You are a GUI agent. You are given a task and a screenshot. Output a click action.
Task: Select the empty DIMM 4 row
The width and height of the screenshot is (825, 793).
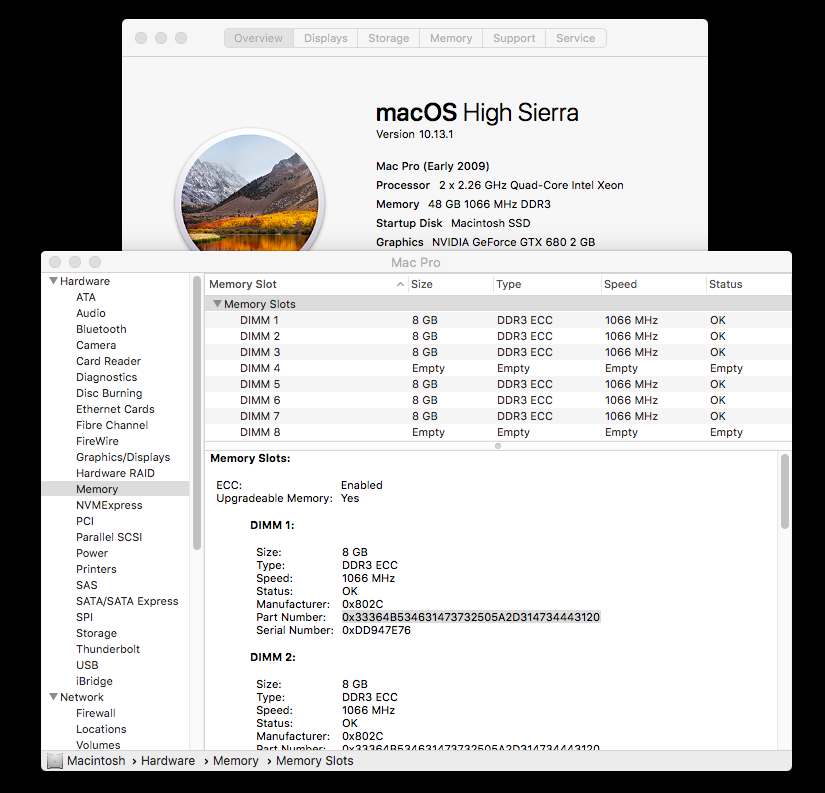[498, 368]
